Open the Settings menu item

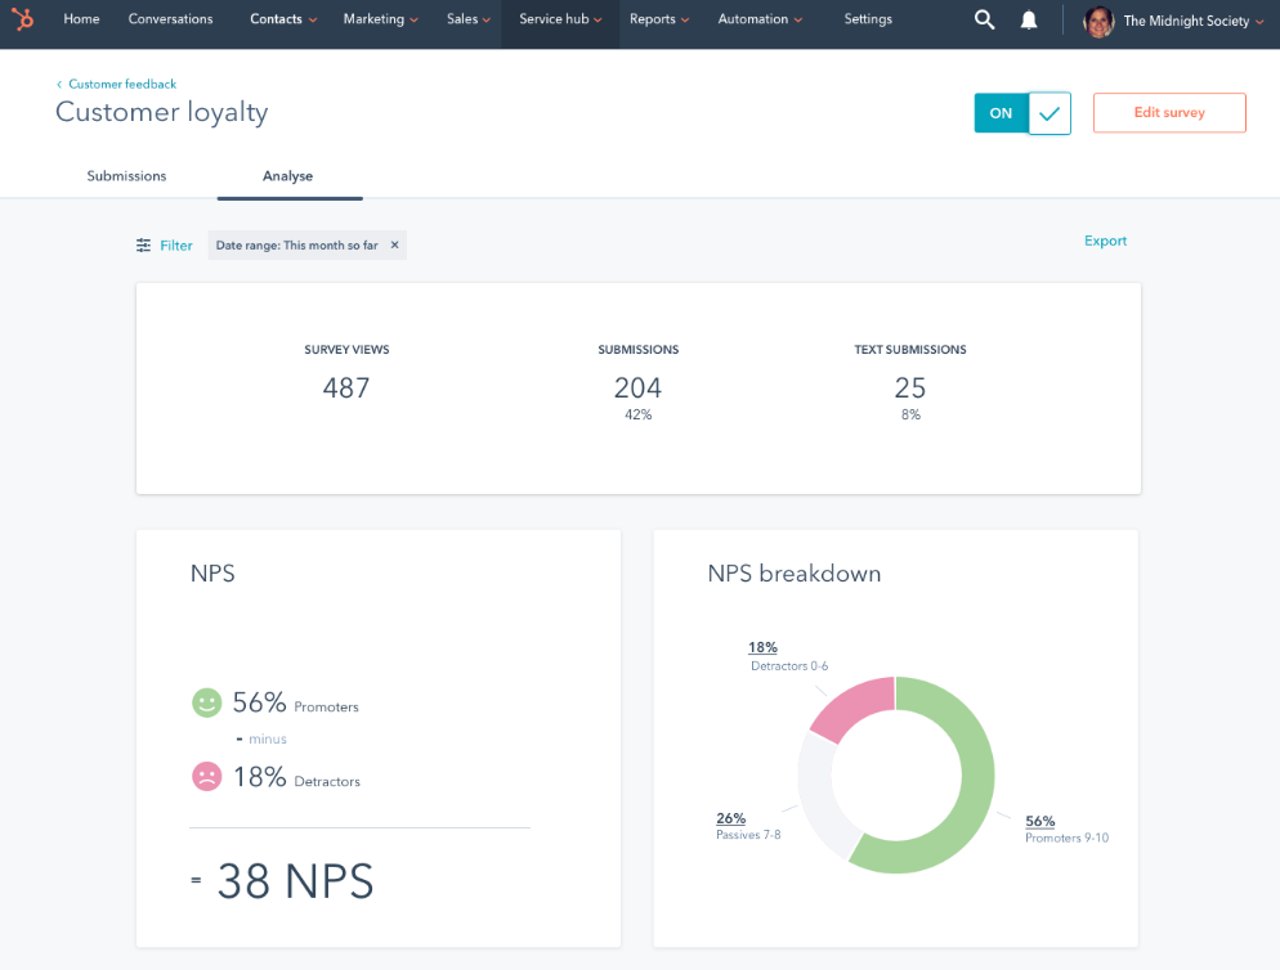(x=867, y=19)
